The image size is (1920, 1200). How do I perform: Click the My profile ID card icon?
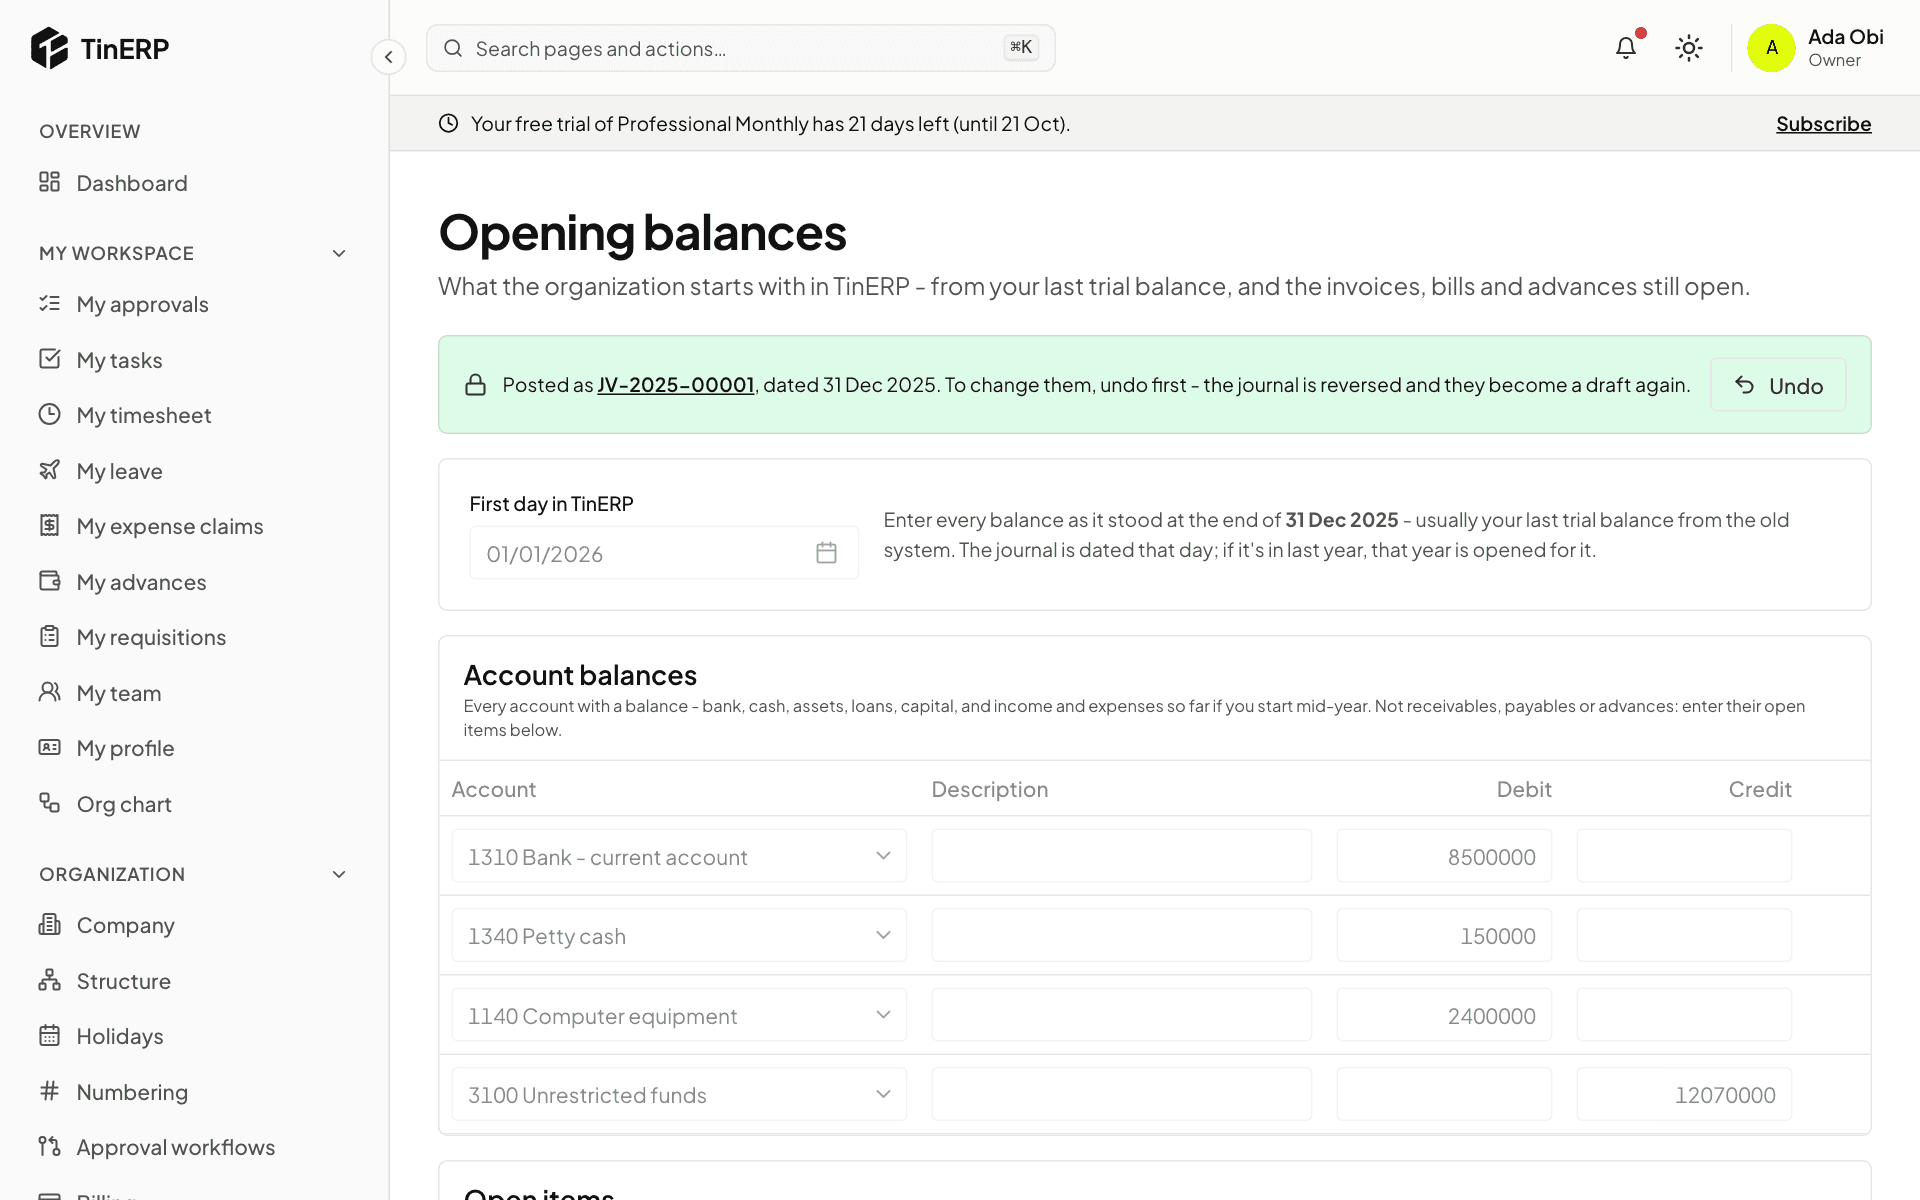(49, 747)
